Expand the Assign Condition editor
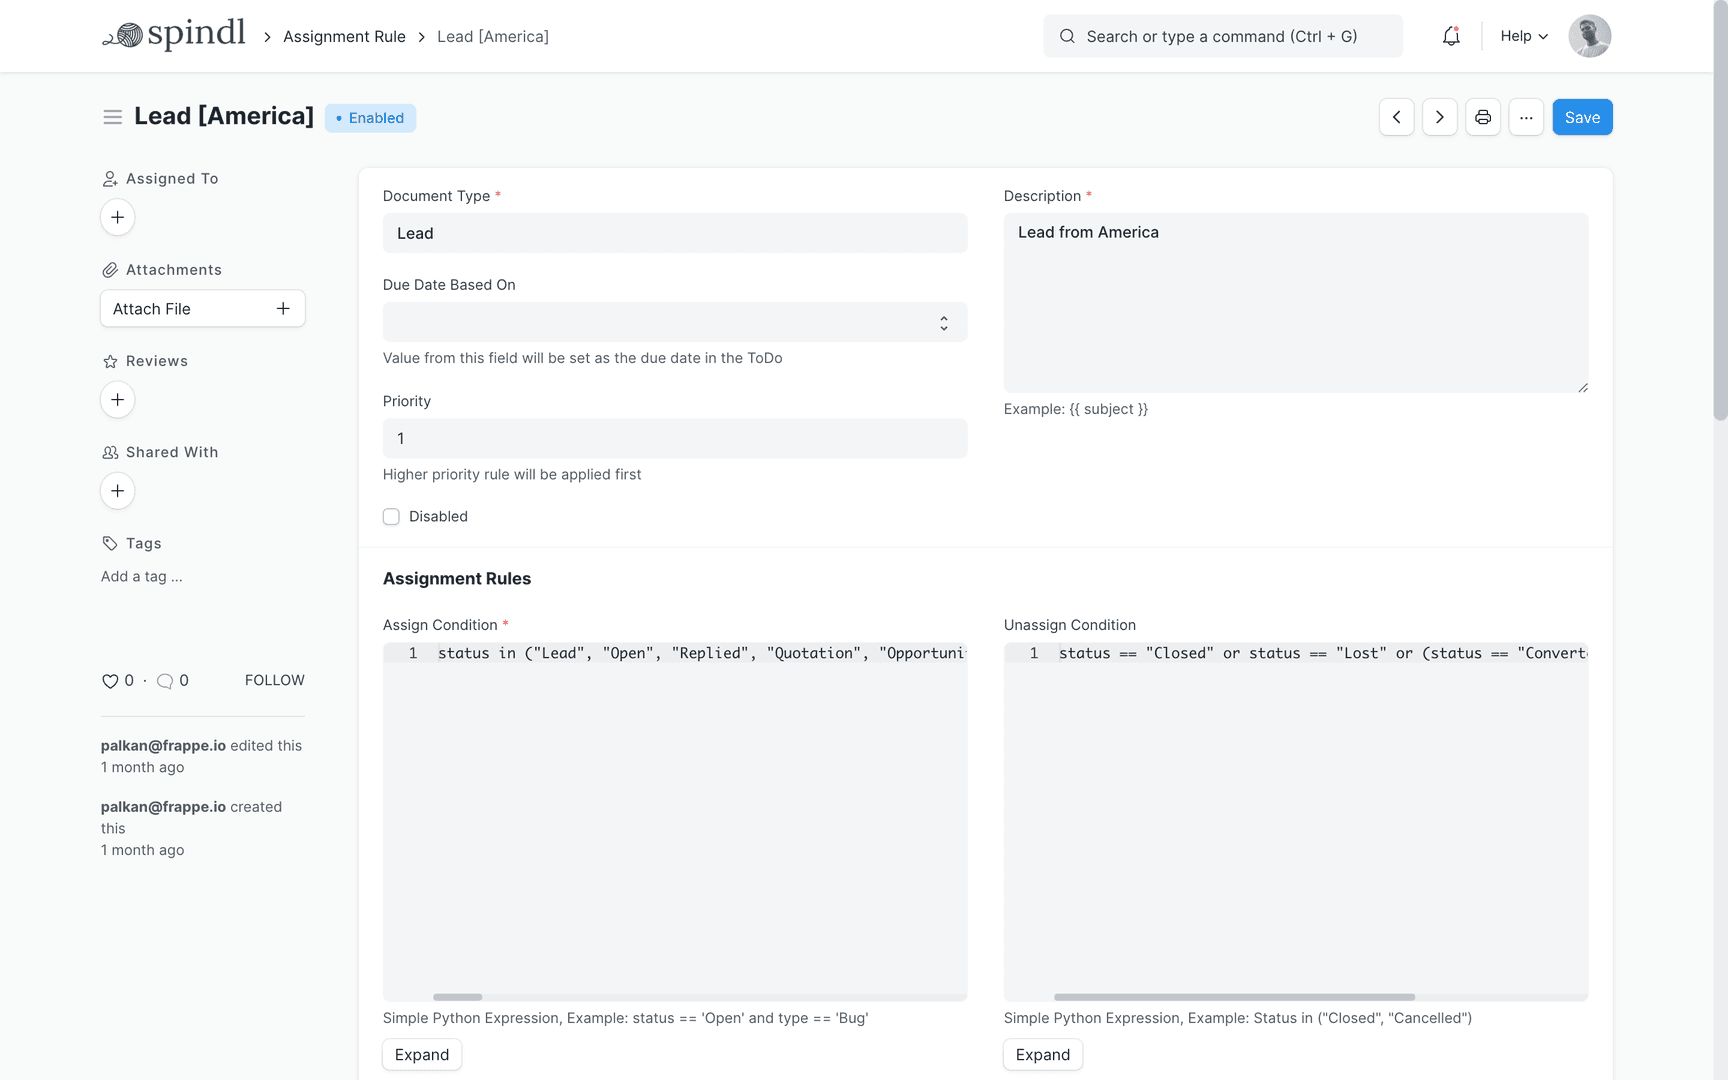The height and width of the screenshot is (1080, 1728). click(421, 1054)
